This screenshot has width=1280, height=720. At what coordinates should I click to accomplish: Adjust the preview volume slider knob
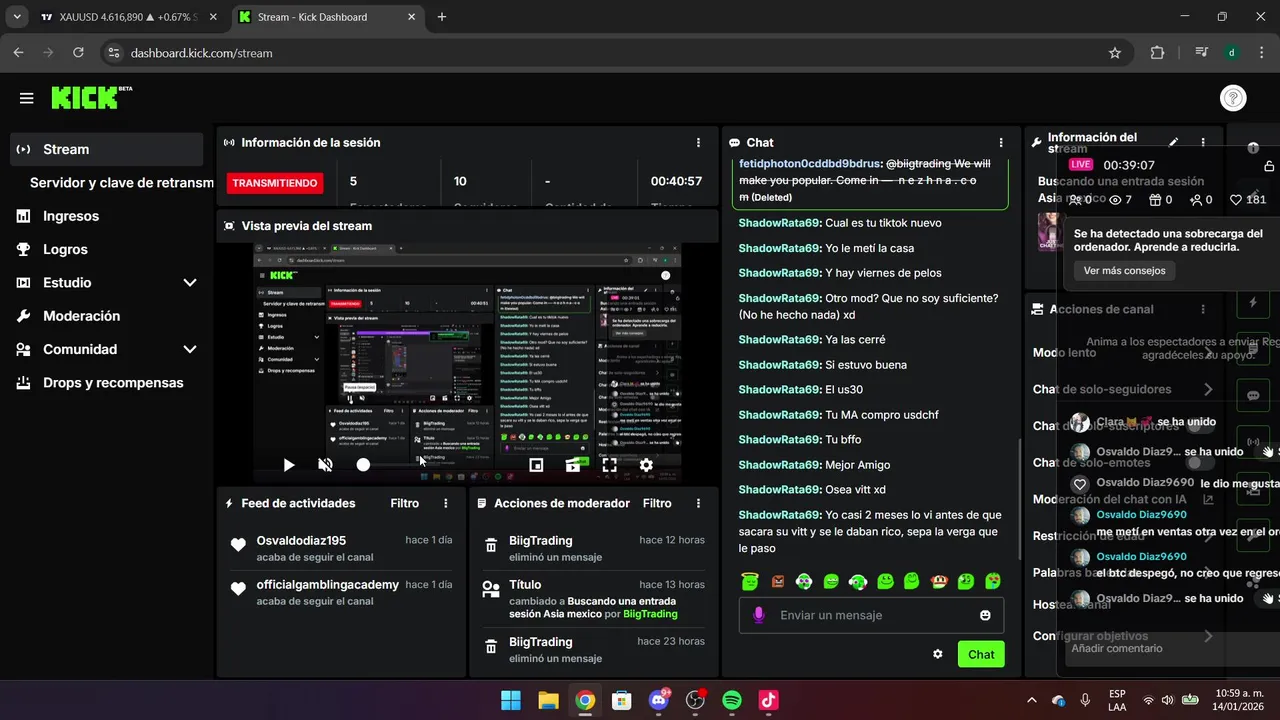(363, 465)
